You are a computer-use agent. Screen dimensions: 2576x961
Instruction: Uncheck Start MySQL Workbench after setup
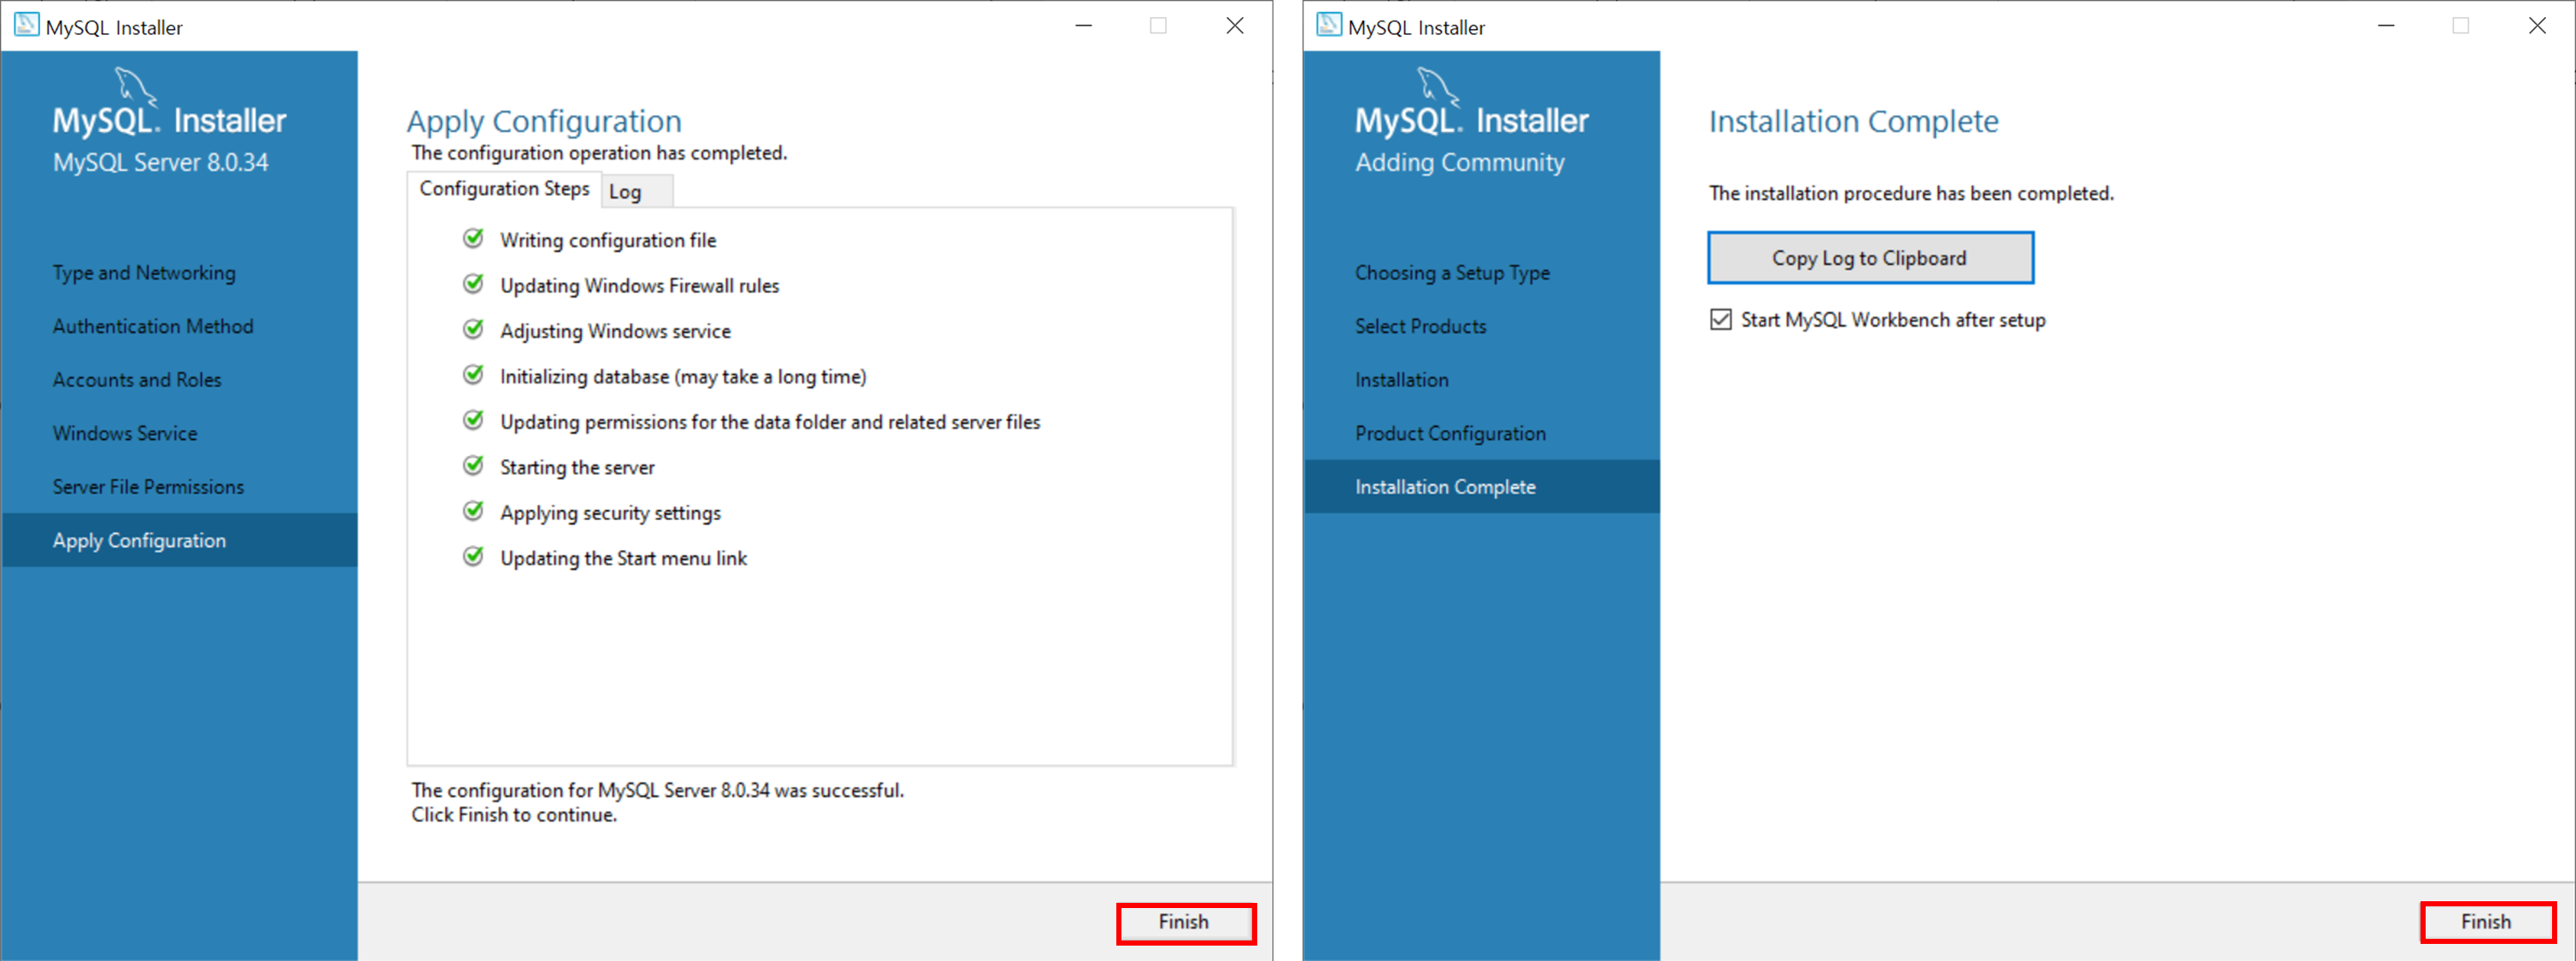pos(1720,320)
